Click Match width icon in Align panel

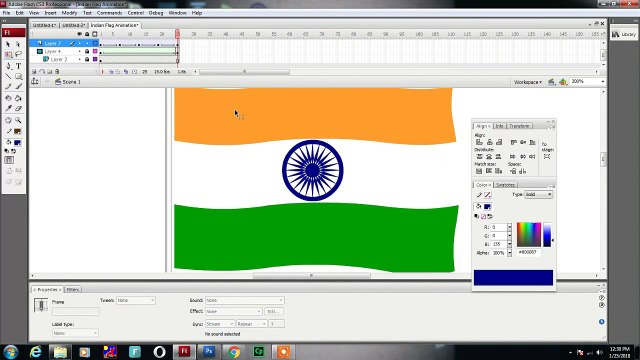coord(480,171)
